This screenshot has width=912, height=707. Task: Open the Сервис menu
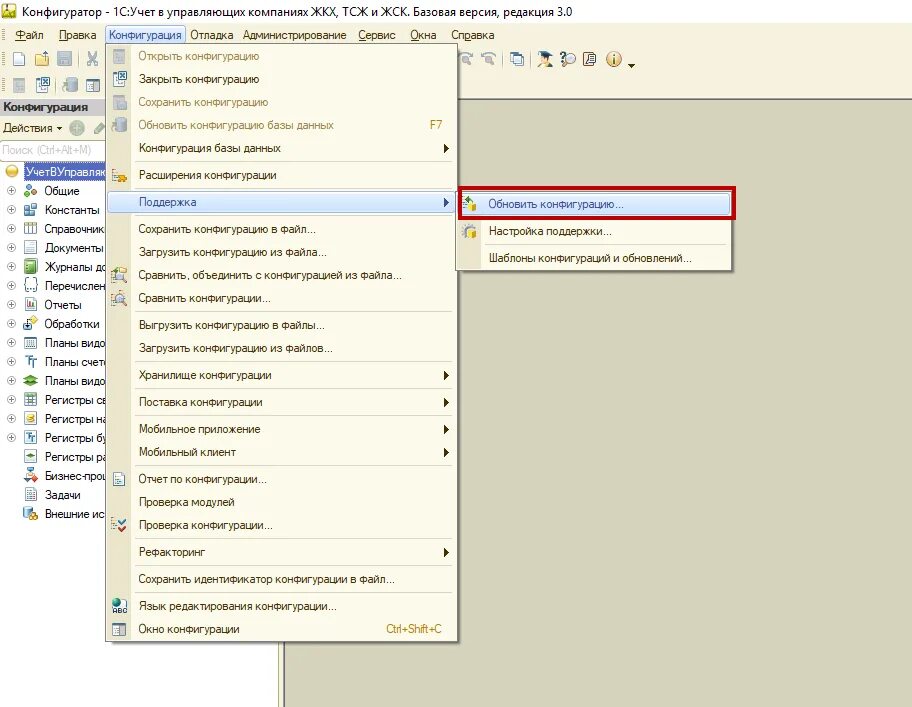376,35
